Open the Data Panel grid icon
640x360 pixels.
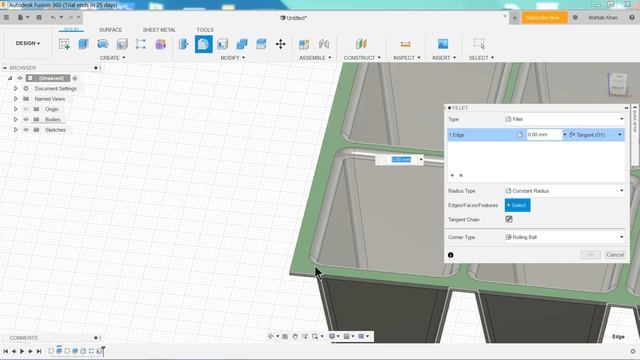(x=6, y=18)
